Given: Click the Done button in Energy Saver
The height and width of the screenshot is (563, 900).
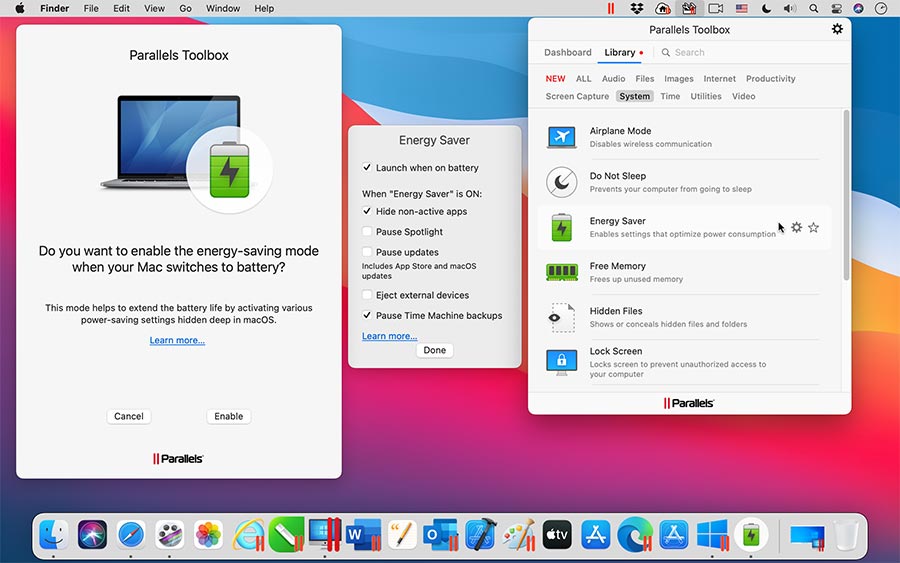Looking at the screenshot, I should 434,350.
